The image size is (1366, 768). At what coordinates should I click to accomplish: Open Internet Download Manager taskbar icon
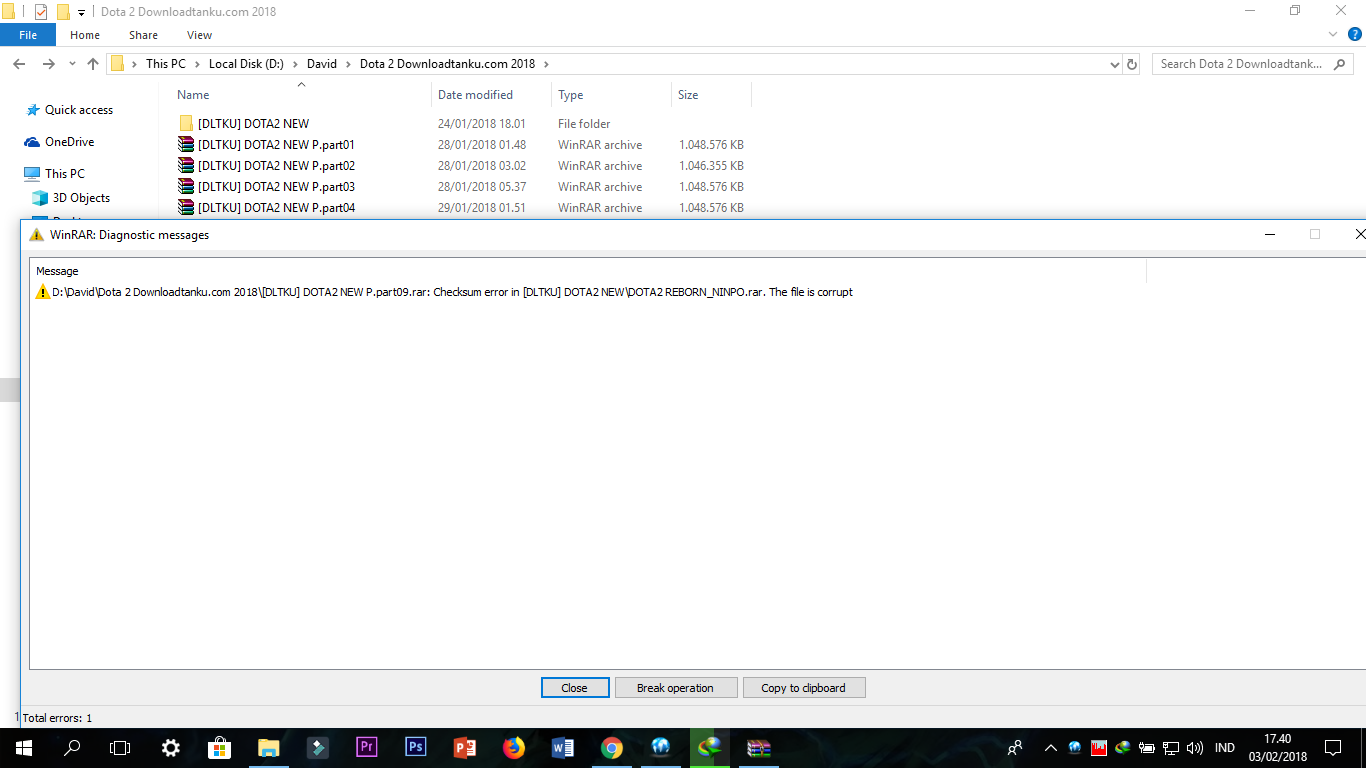710,748
